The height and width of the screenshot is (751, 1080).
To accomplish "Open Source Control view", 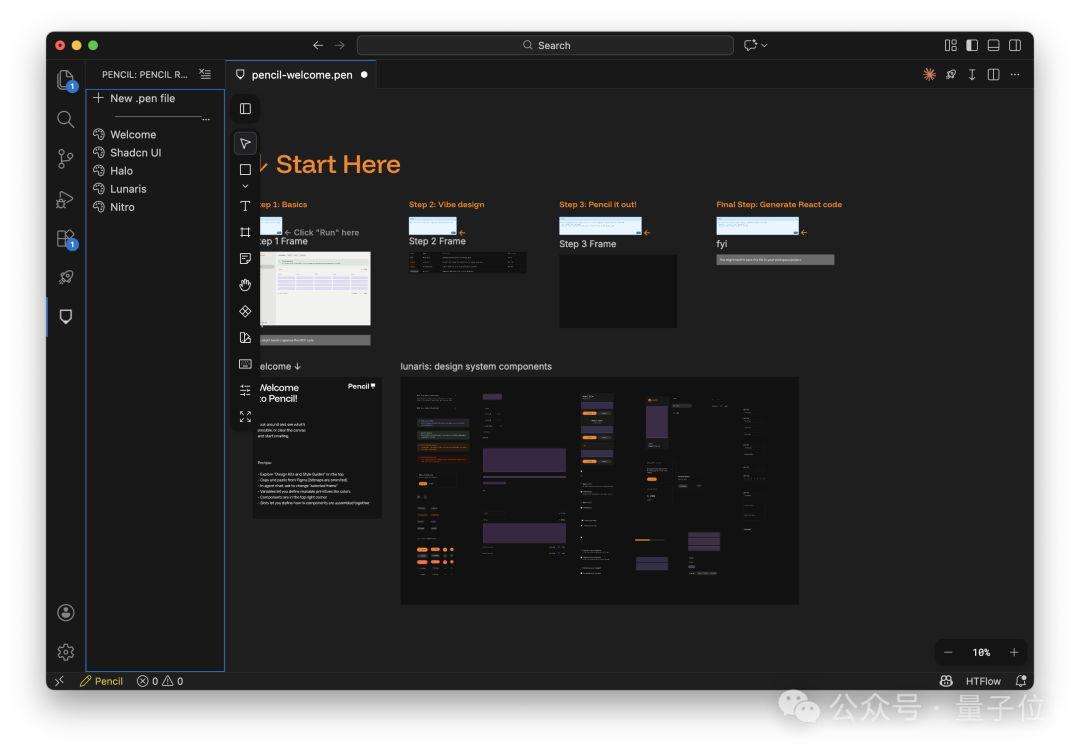I will click(65, 159).
